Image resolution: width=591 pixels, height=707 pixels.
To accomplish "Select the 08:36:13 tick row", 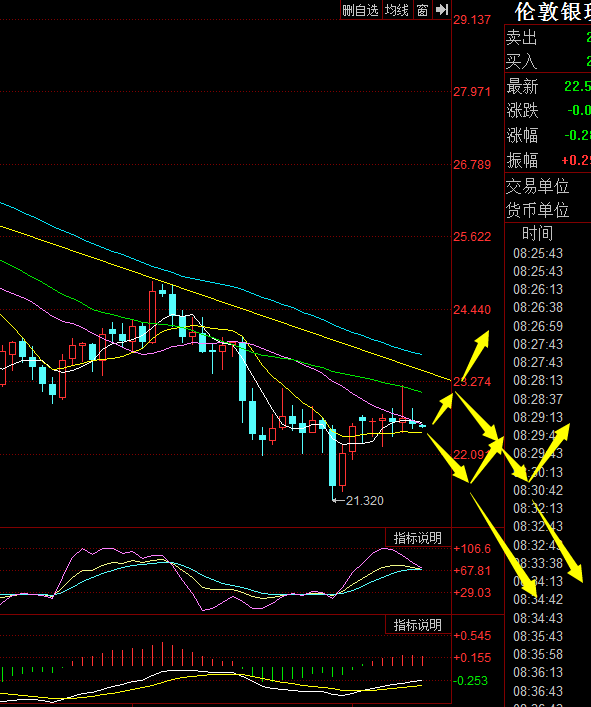I will [538, 673].
